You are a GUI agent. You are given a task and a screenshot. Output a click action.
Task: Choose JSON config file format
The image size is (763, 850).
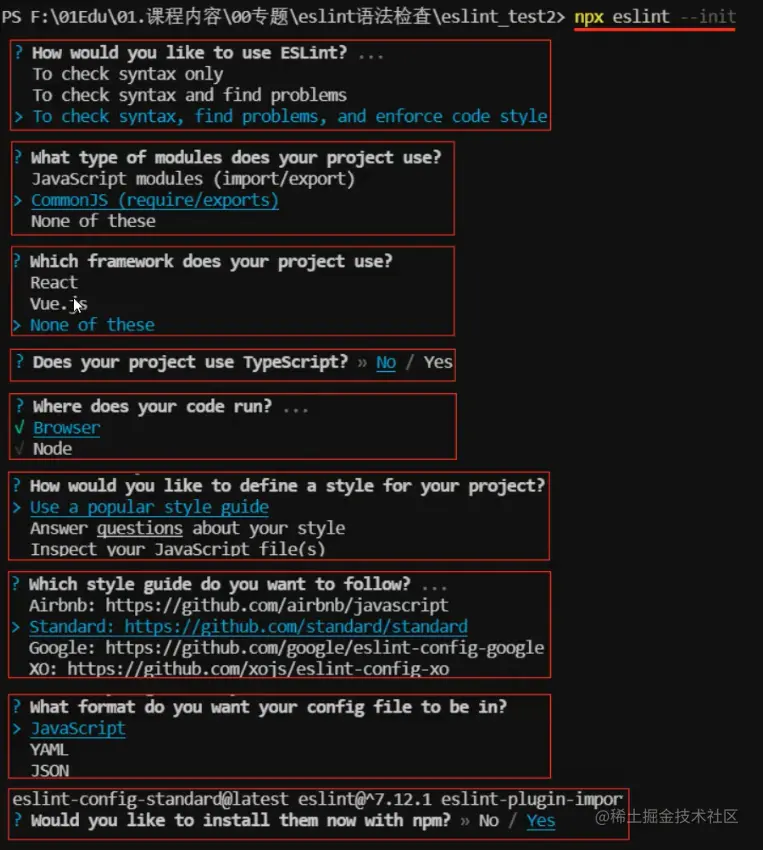[50, 771]
